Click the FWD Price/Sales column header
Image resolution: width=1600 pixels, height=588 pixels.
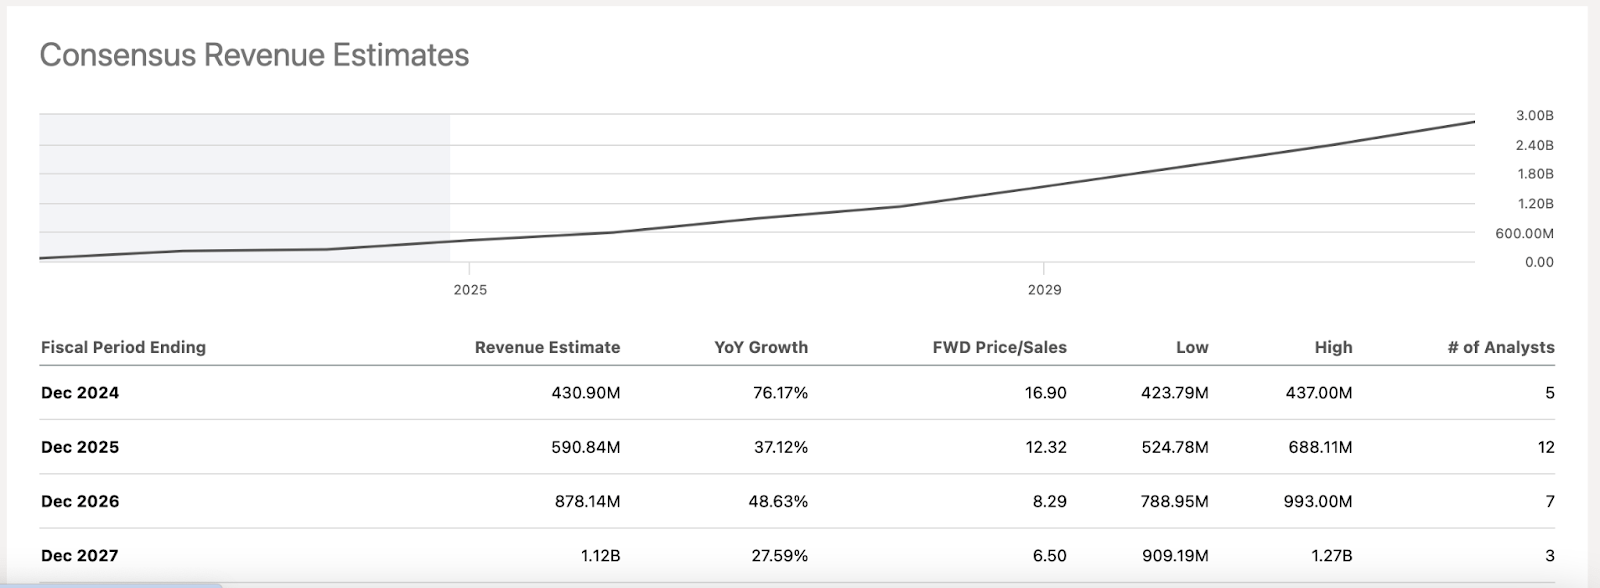point(999,347)
